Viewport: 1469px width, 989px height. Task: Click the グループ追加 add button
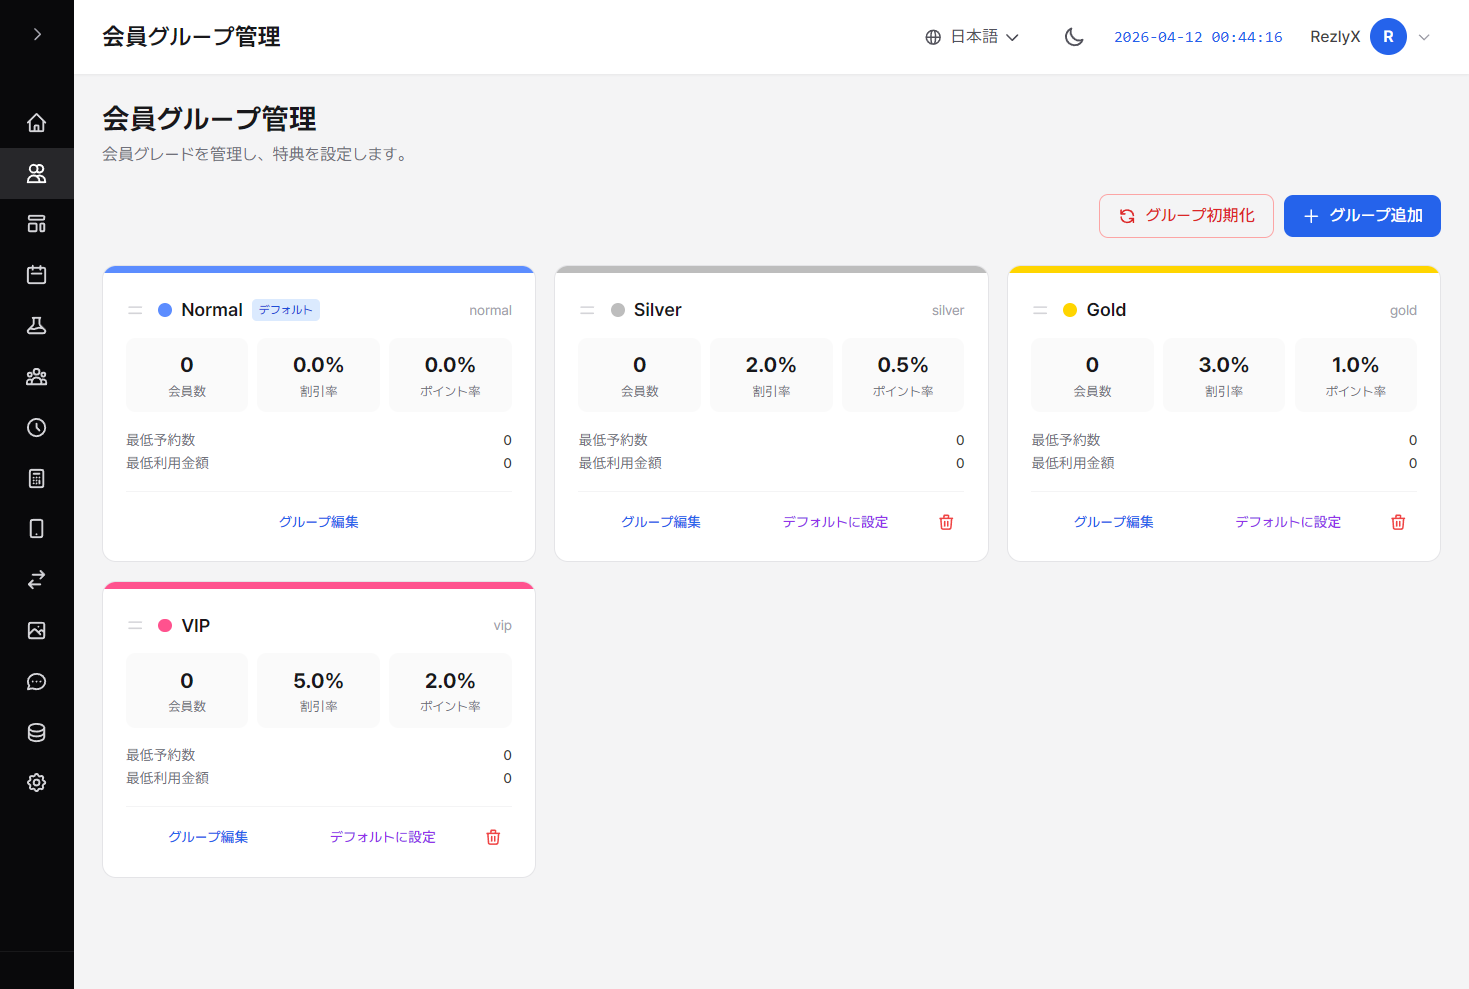[1362, 216]
